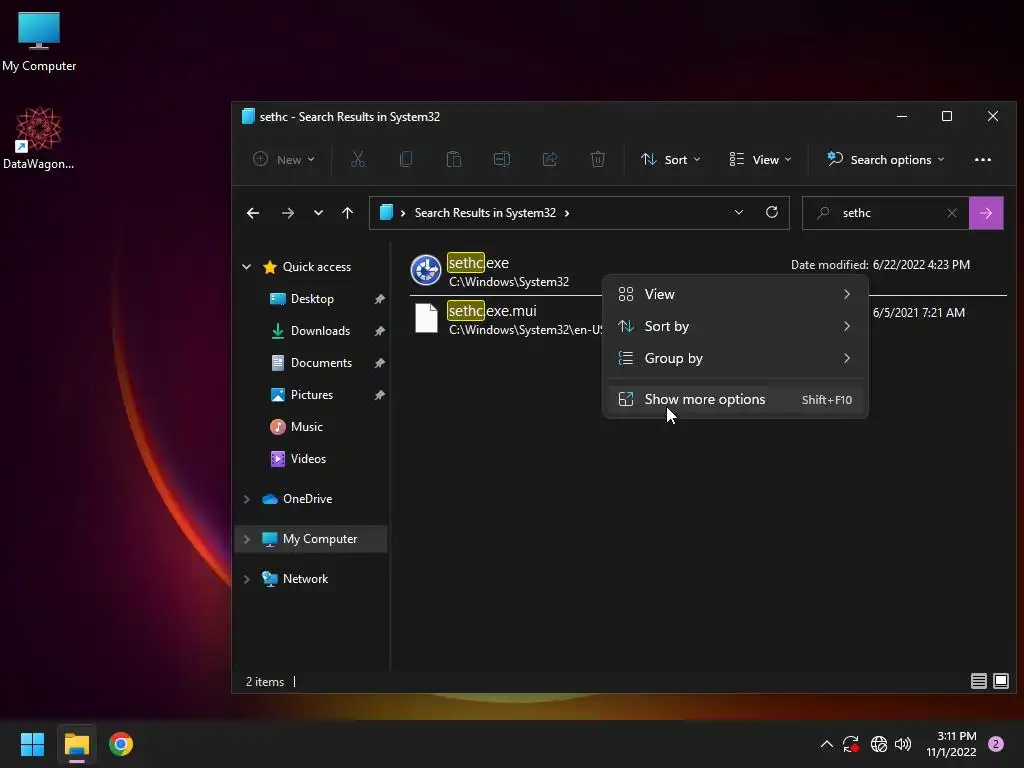The height and width of the screenshot is (768, 1024).
Task: Open Videos in Quick access
Action: [x=308, y=458]
